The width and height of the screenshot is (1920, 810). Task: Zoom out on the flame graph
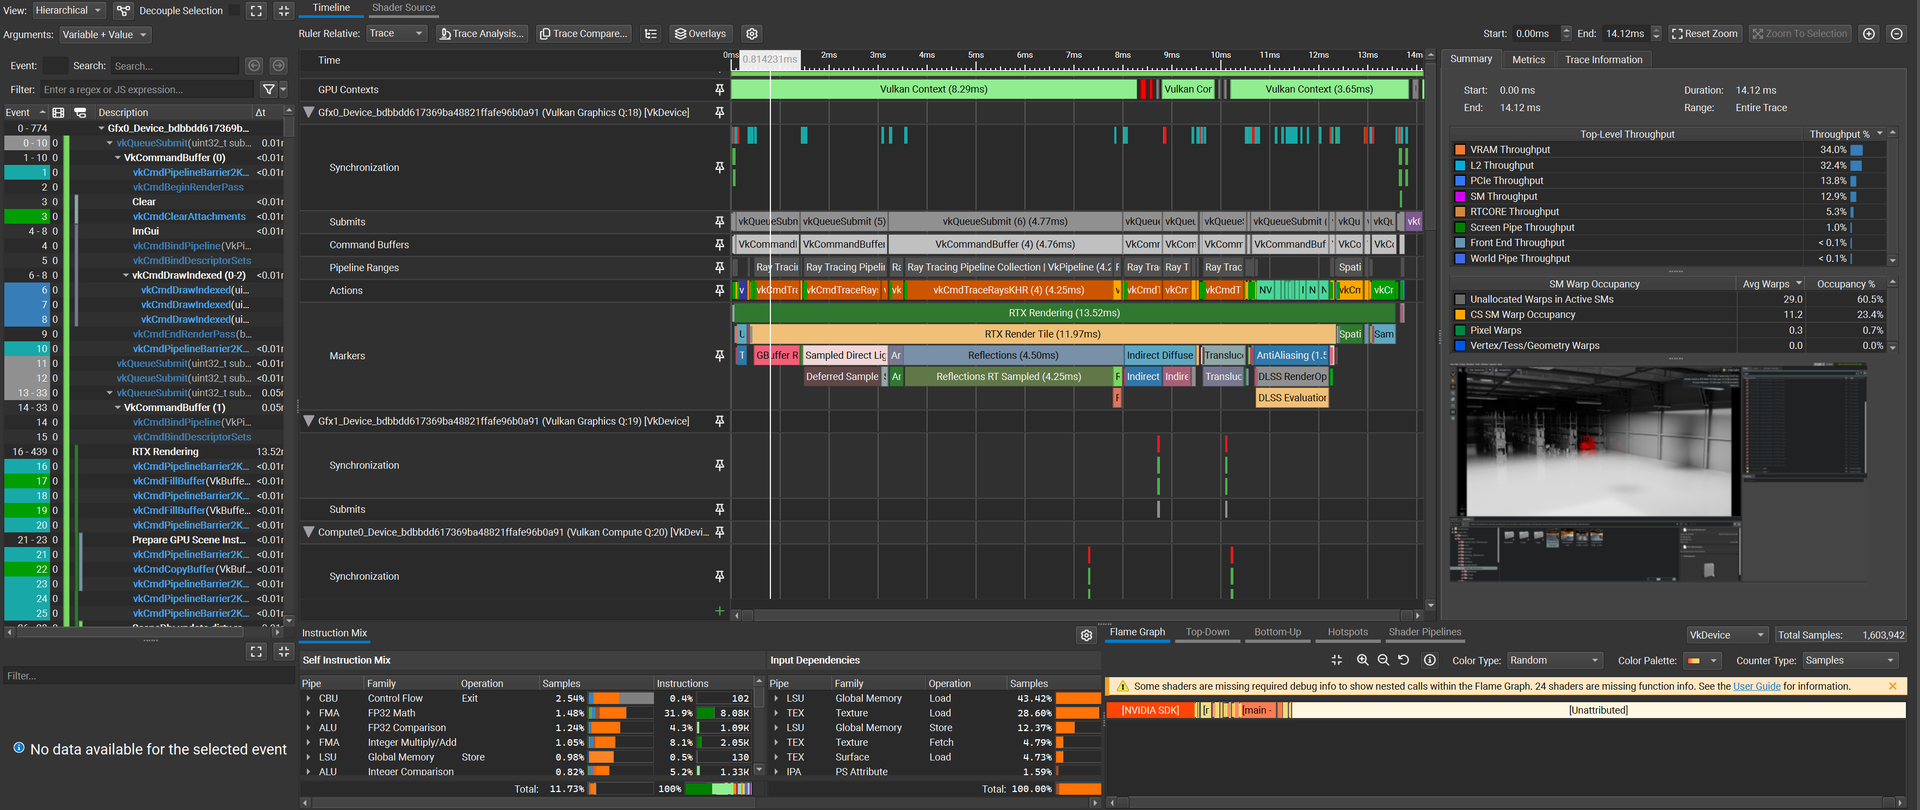tap(1383, 660)
